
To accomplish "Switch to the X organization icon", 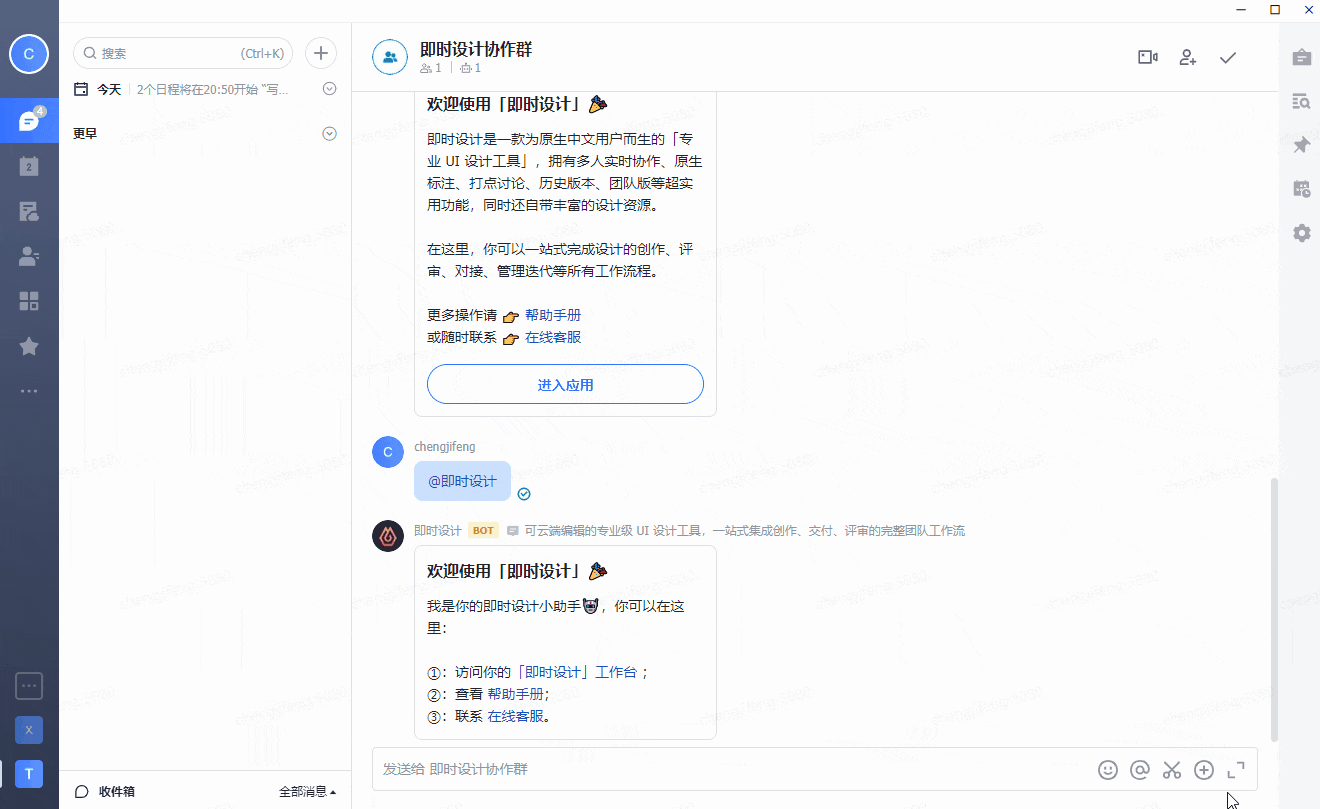I will [x=29, y=730].
